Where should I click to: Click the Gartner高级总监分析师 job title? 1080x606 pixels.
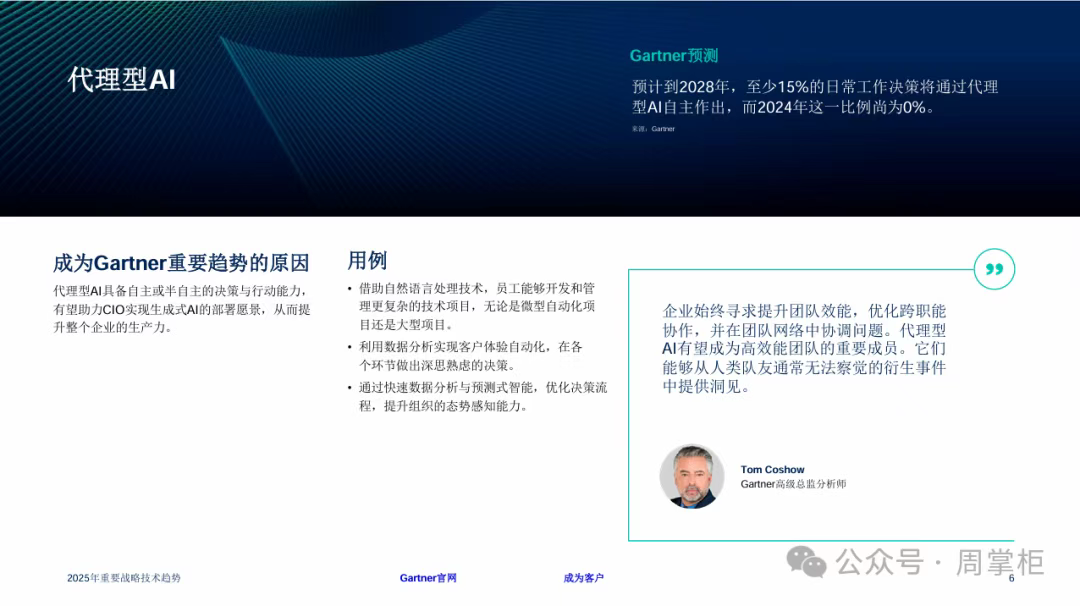point(793,484)
